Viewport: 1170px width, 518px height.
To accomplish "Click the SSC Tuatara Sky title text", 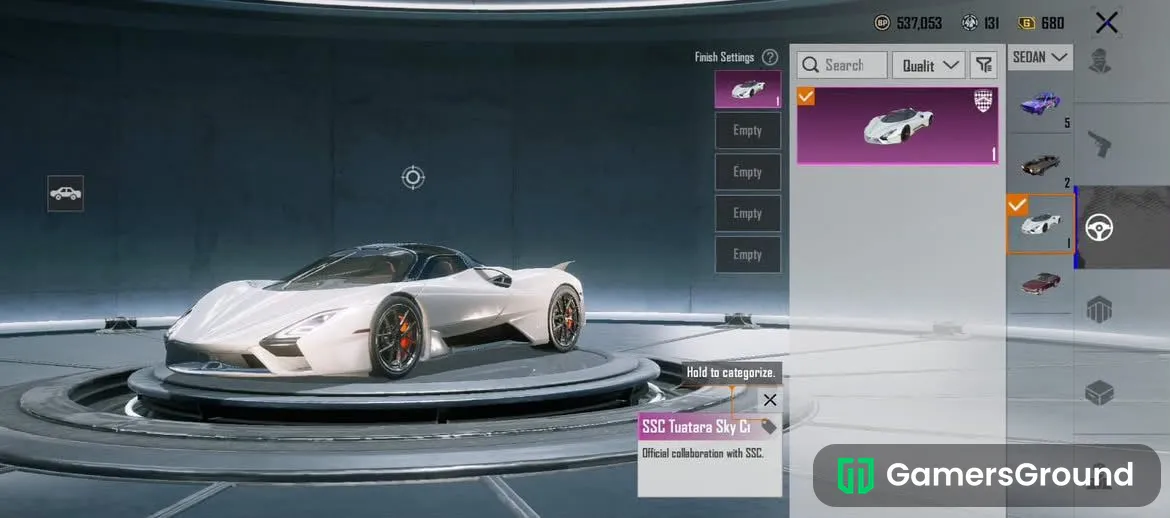I will click(695, 427).
